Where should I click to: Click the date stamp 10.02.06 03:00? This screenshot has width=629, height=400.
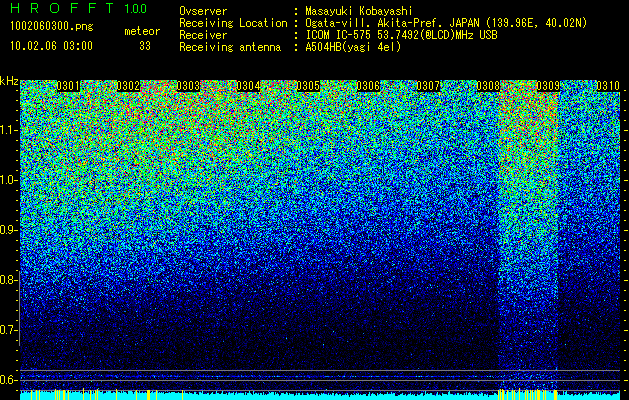pos(52,45)
